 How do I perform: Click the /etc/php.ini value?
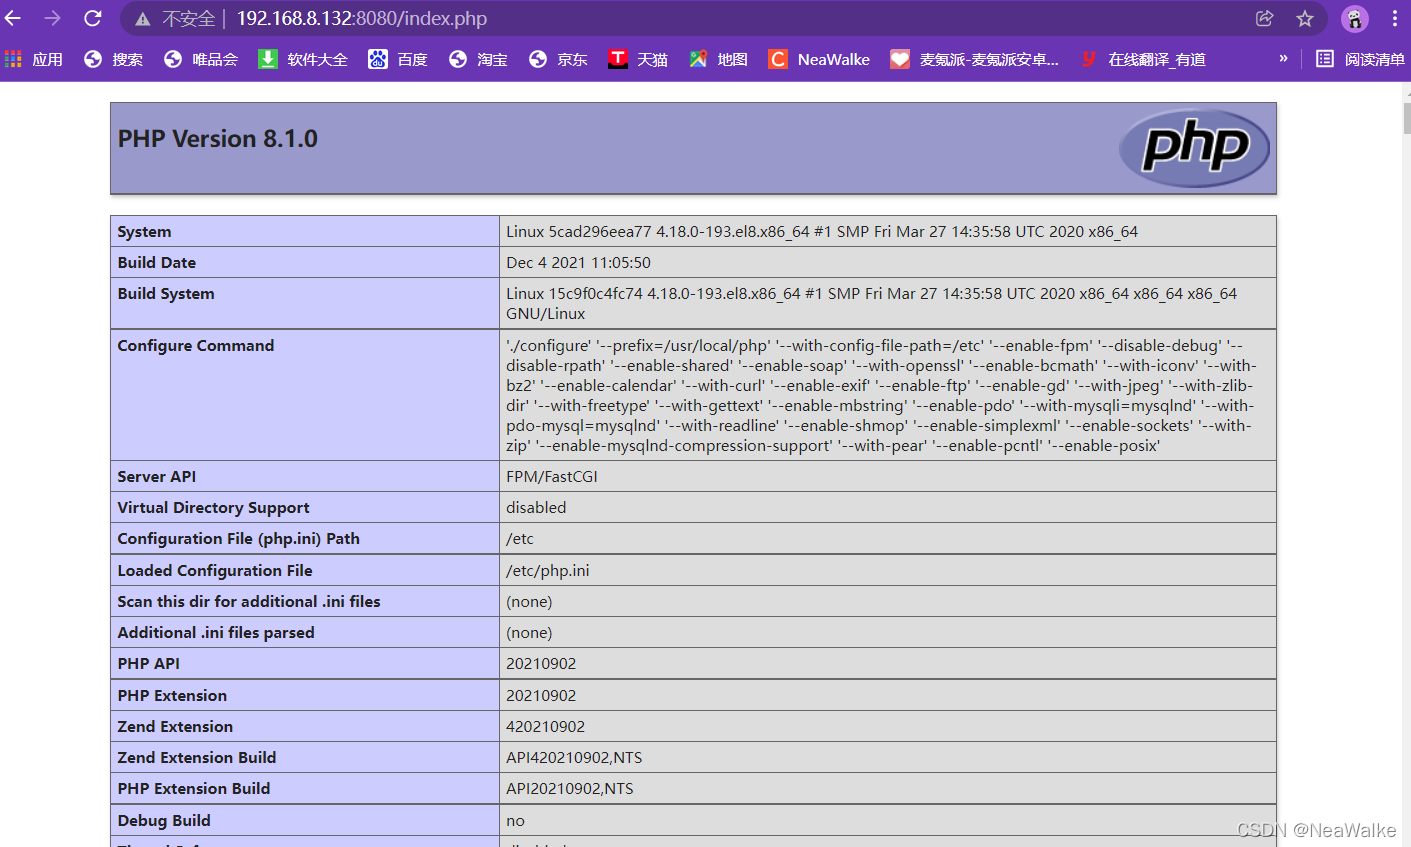click(548, 571)
